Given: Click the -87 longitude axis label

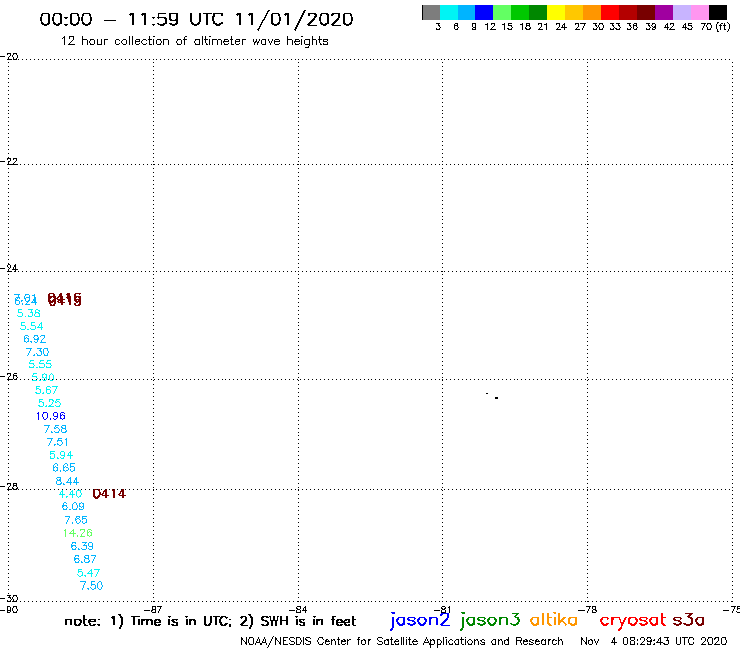Looking at the screenshot, I should (x=154, y=609).
